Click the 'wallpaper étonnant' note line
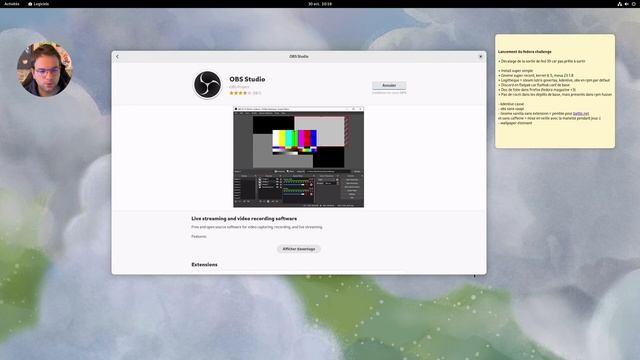Screen dimensions: 640x360 coord(515,123)
